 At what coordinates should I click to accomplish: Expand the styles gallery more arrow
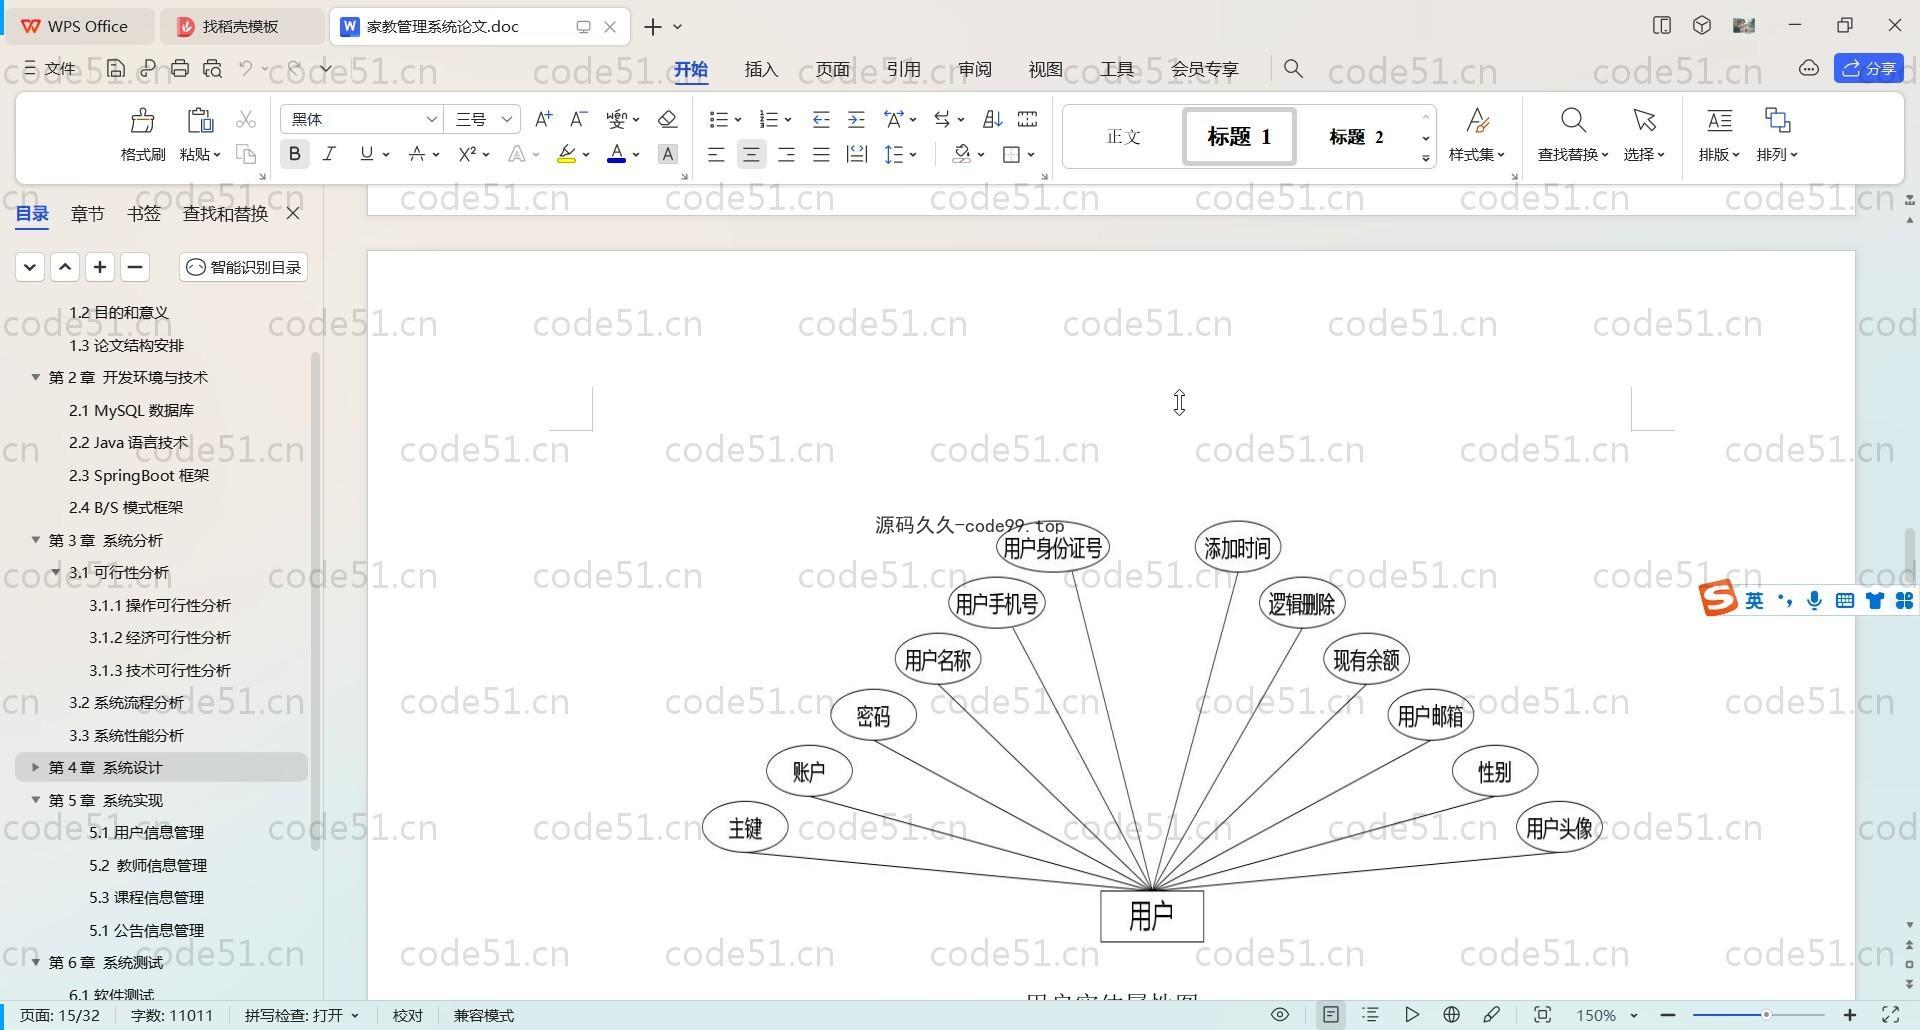(1426, 159)
